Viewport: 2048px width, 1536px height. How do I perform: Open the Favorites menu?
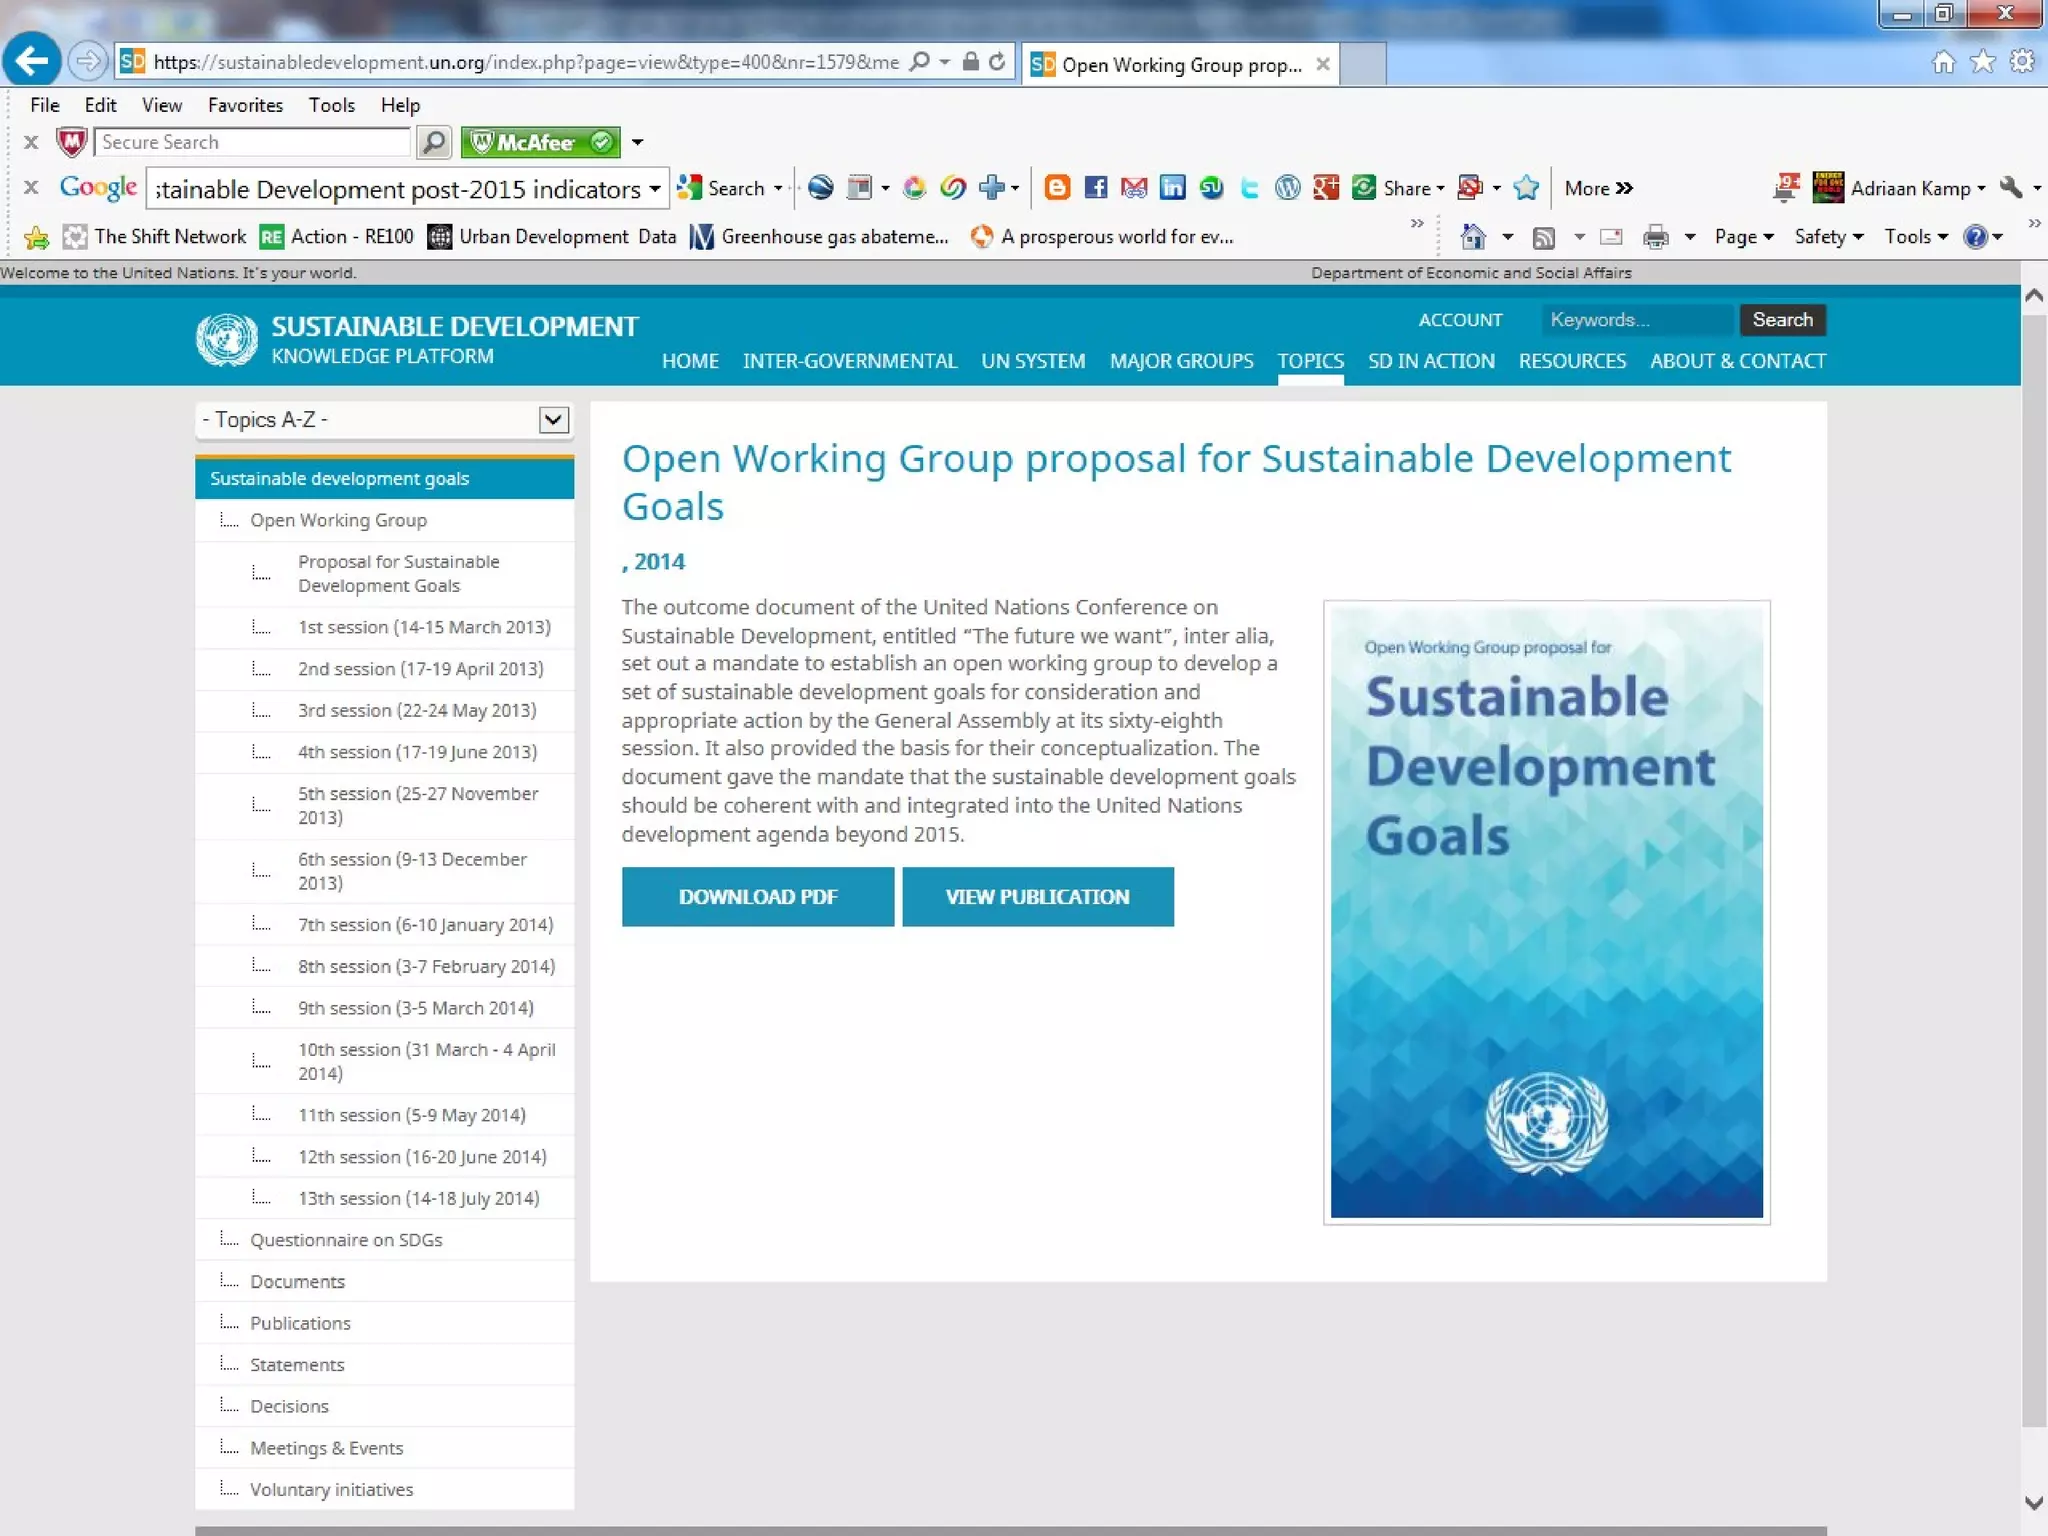(x=245, y=105)
